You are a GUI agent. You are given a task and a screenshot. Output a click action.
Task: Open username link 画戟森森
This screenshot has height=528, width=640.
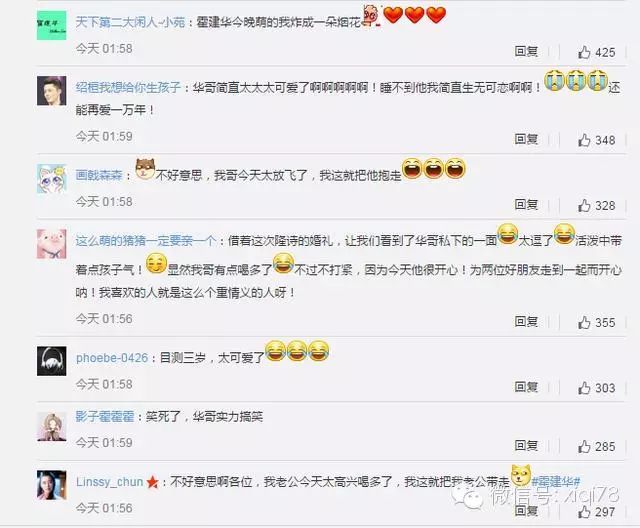[99, 175]
